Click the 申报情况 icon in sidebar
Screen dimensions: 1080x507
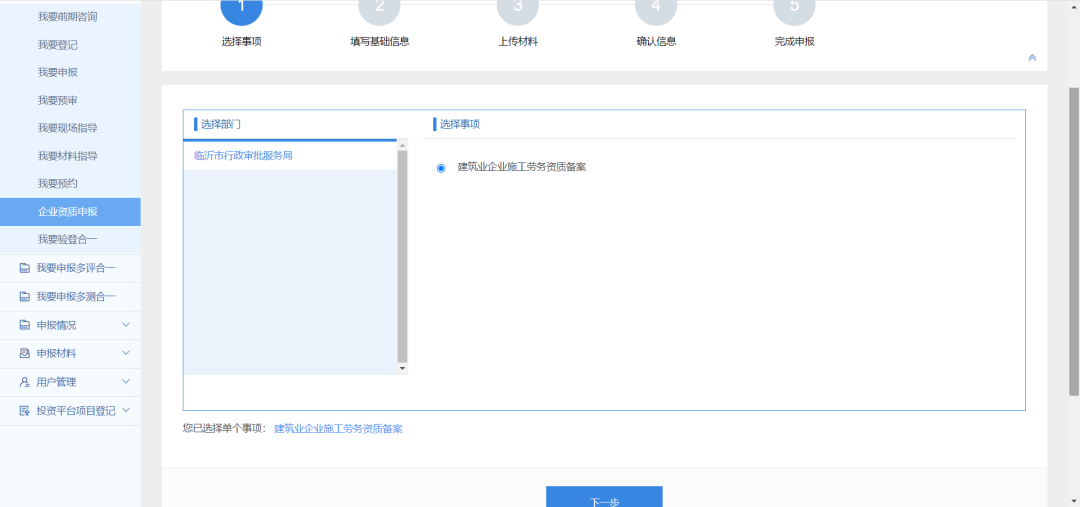(24, 325)
